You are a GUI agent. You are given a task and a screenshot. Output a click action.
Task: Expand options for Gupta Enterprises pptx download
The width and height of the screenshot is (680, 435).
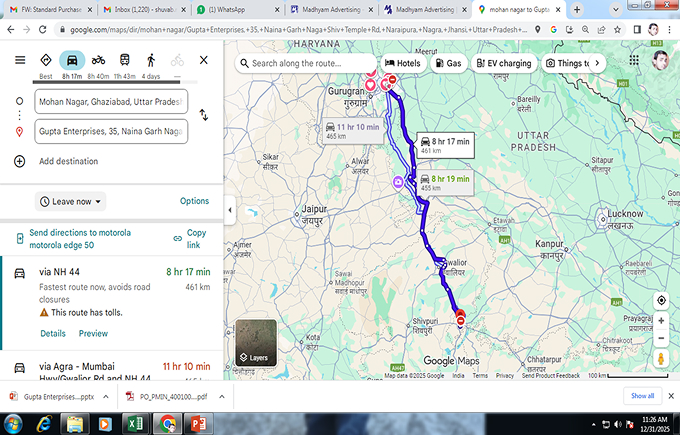pyautogui.click(x=106, y=396)
